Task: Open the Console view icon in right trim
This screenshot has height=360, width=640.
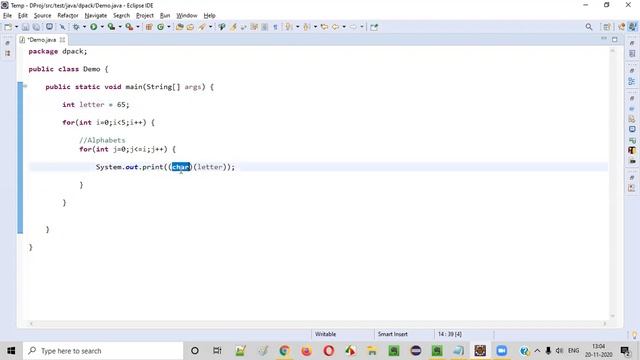Action: 632,129
